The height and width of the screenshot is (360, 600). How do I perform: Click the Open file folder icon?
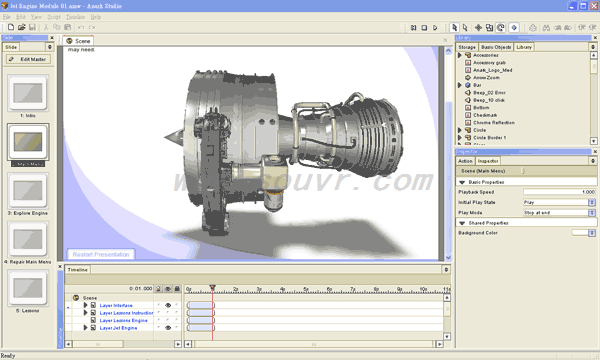(21, 27)
